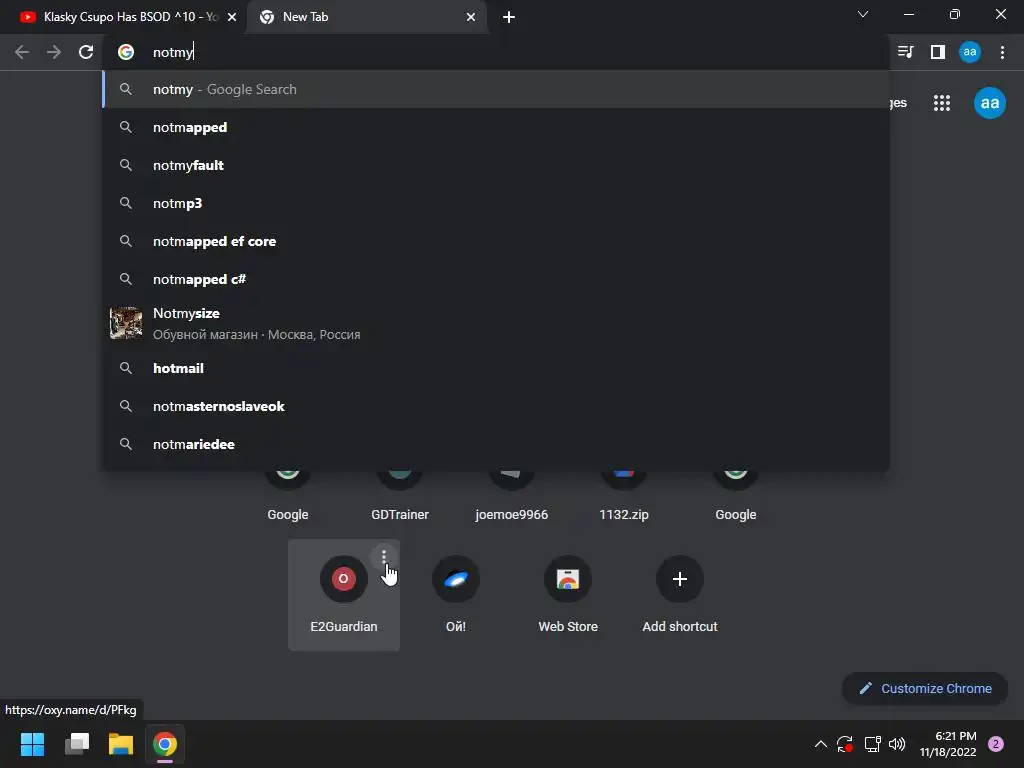Select the Notmysize store suggestion
This screenshot has height=768, width=1024.
tap(496, 323)
